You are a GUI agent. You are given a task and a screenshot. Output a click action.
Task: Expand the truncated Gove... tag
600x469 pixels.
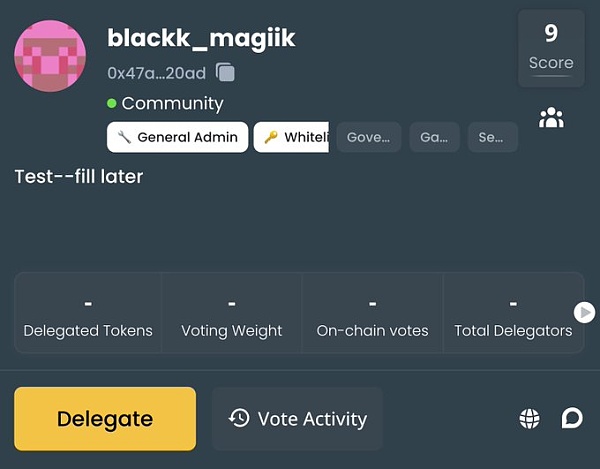tap(368, 137)
